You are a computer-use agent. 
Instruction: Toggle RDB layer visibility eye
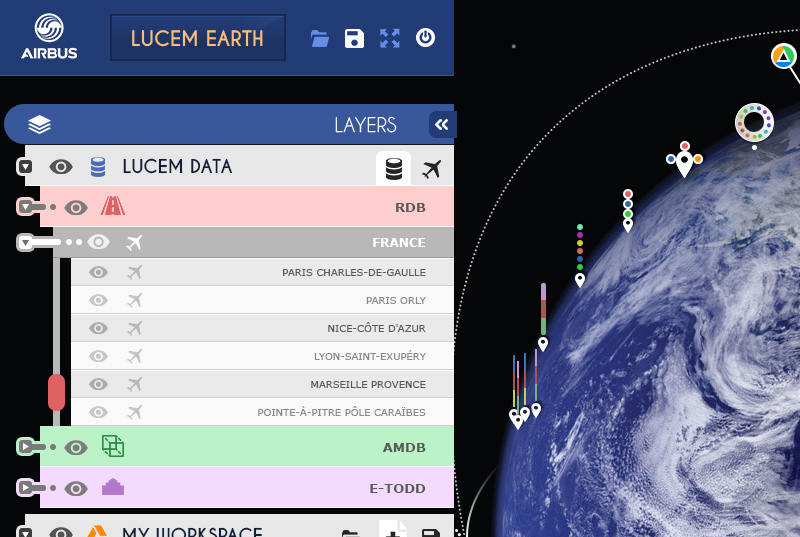[76, 208]
